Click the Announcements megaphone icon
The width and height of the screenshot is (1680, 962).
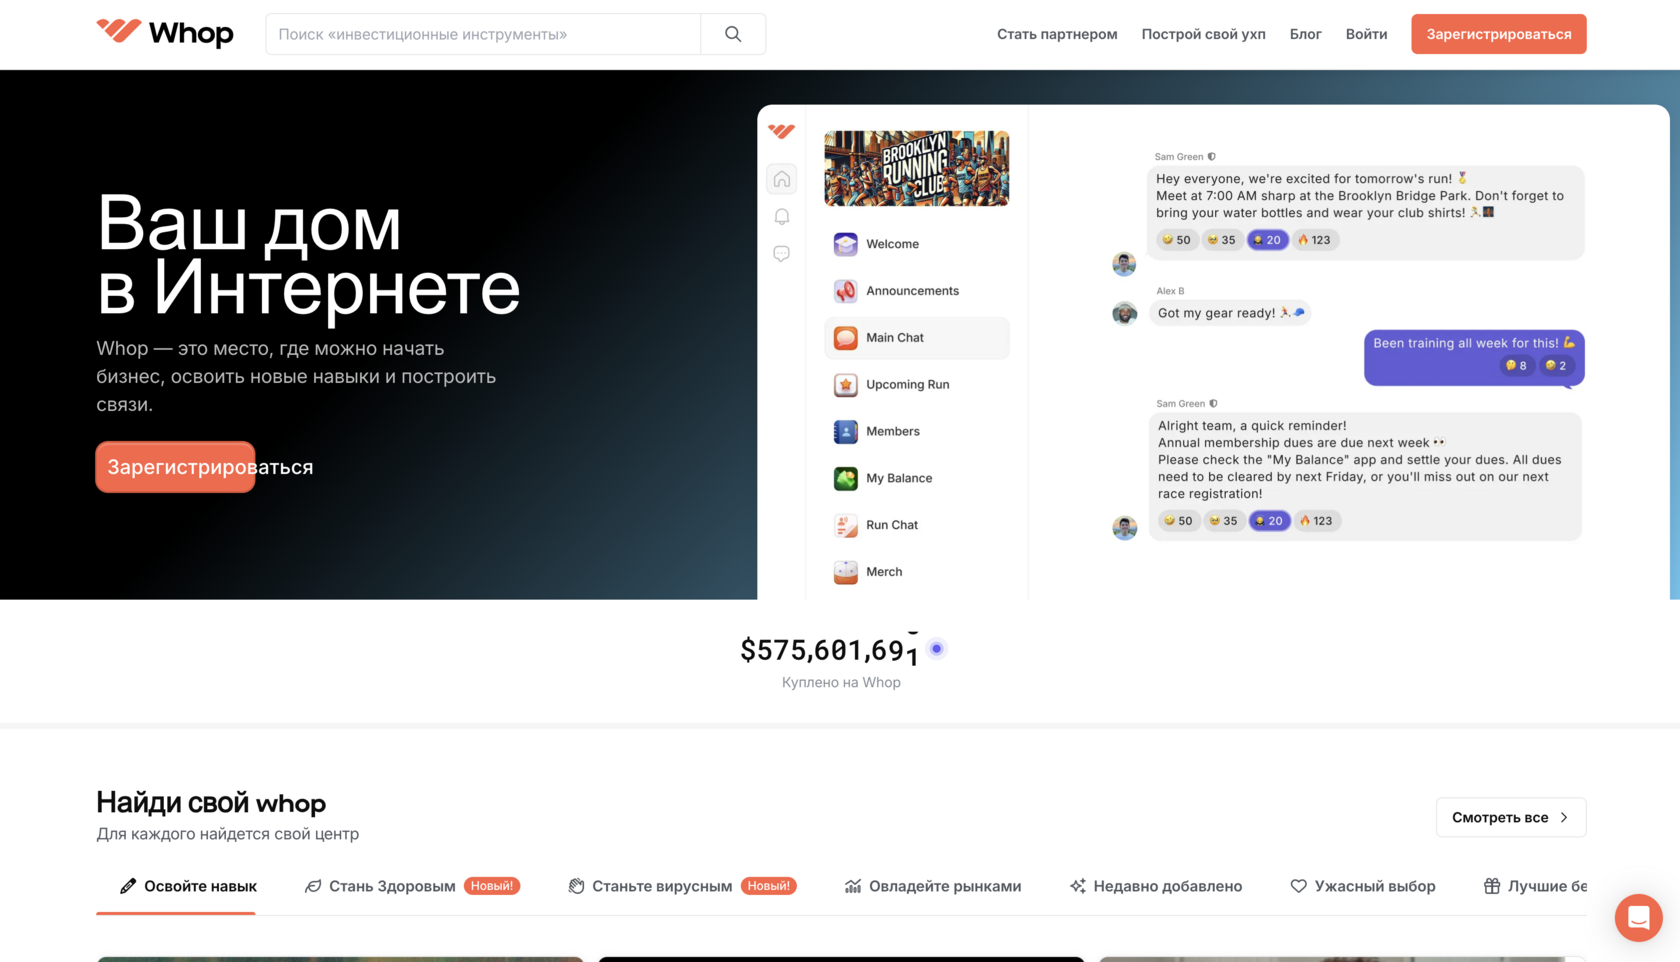click(x=846, y=291)
